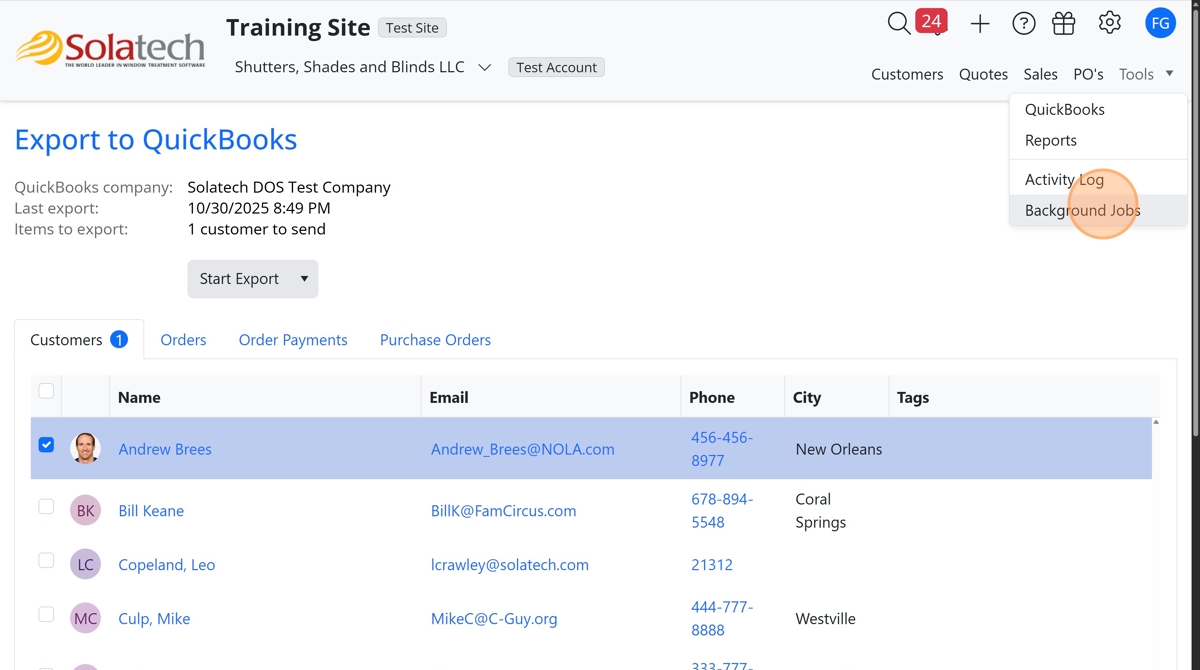1200x670 pixels.
Task: Click the Westville city cell
Action: coord(825,619)
